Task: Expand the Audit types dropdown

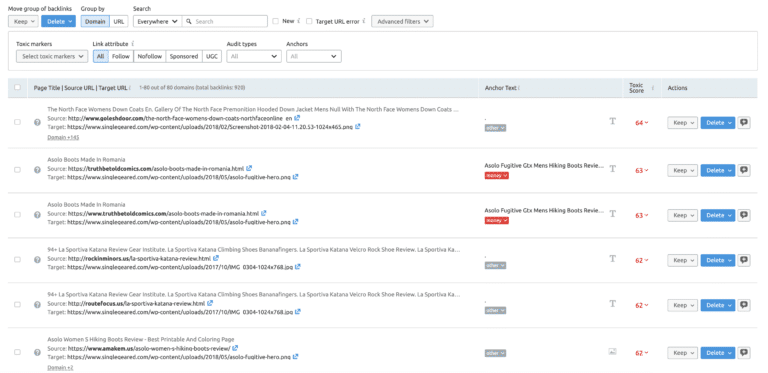Action: tap(254, 56)
